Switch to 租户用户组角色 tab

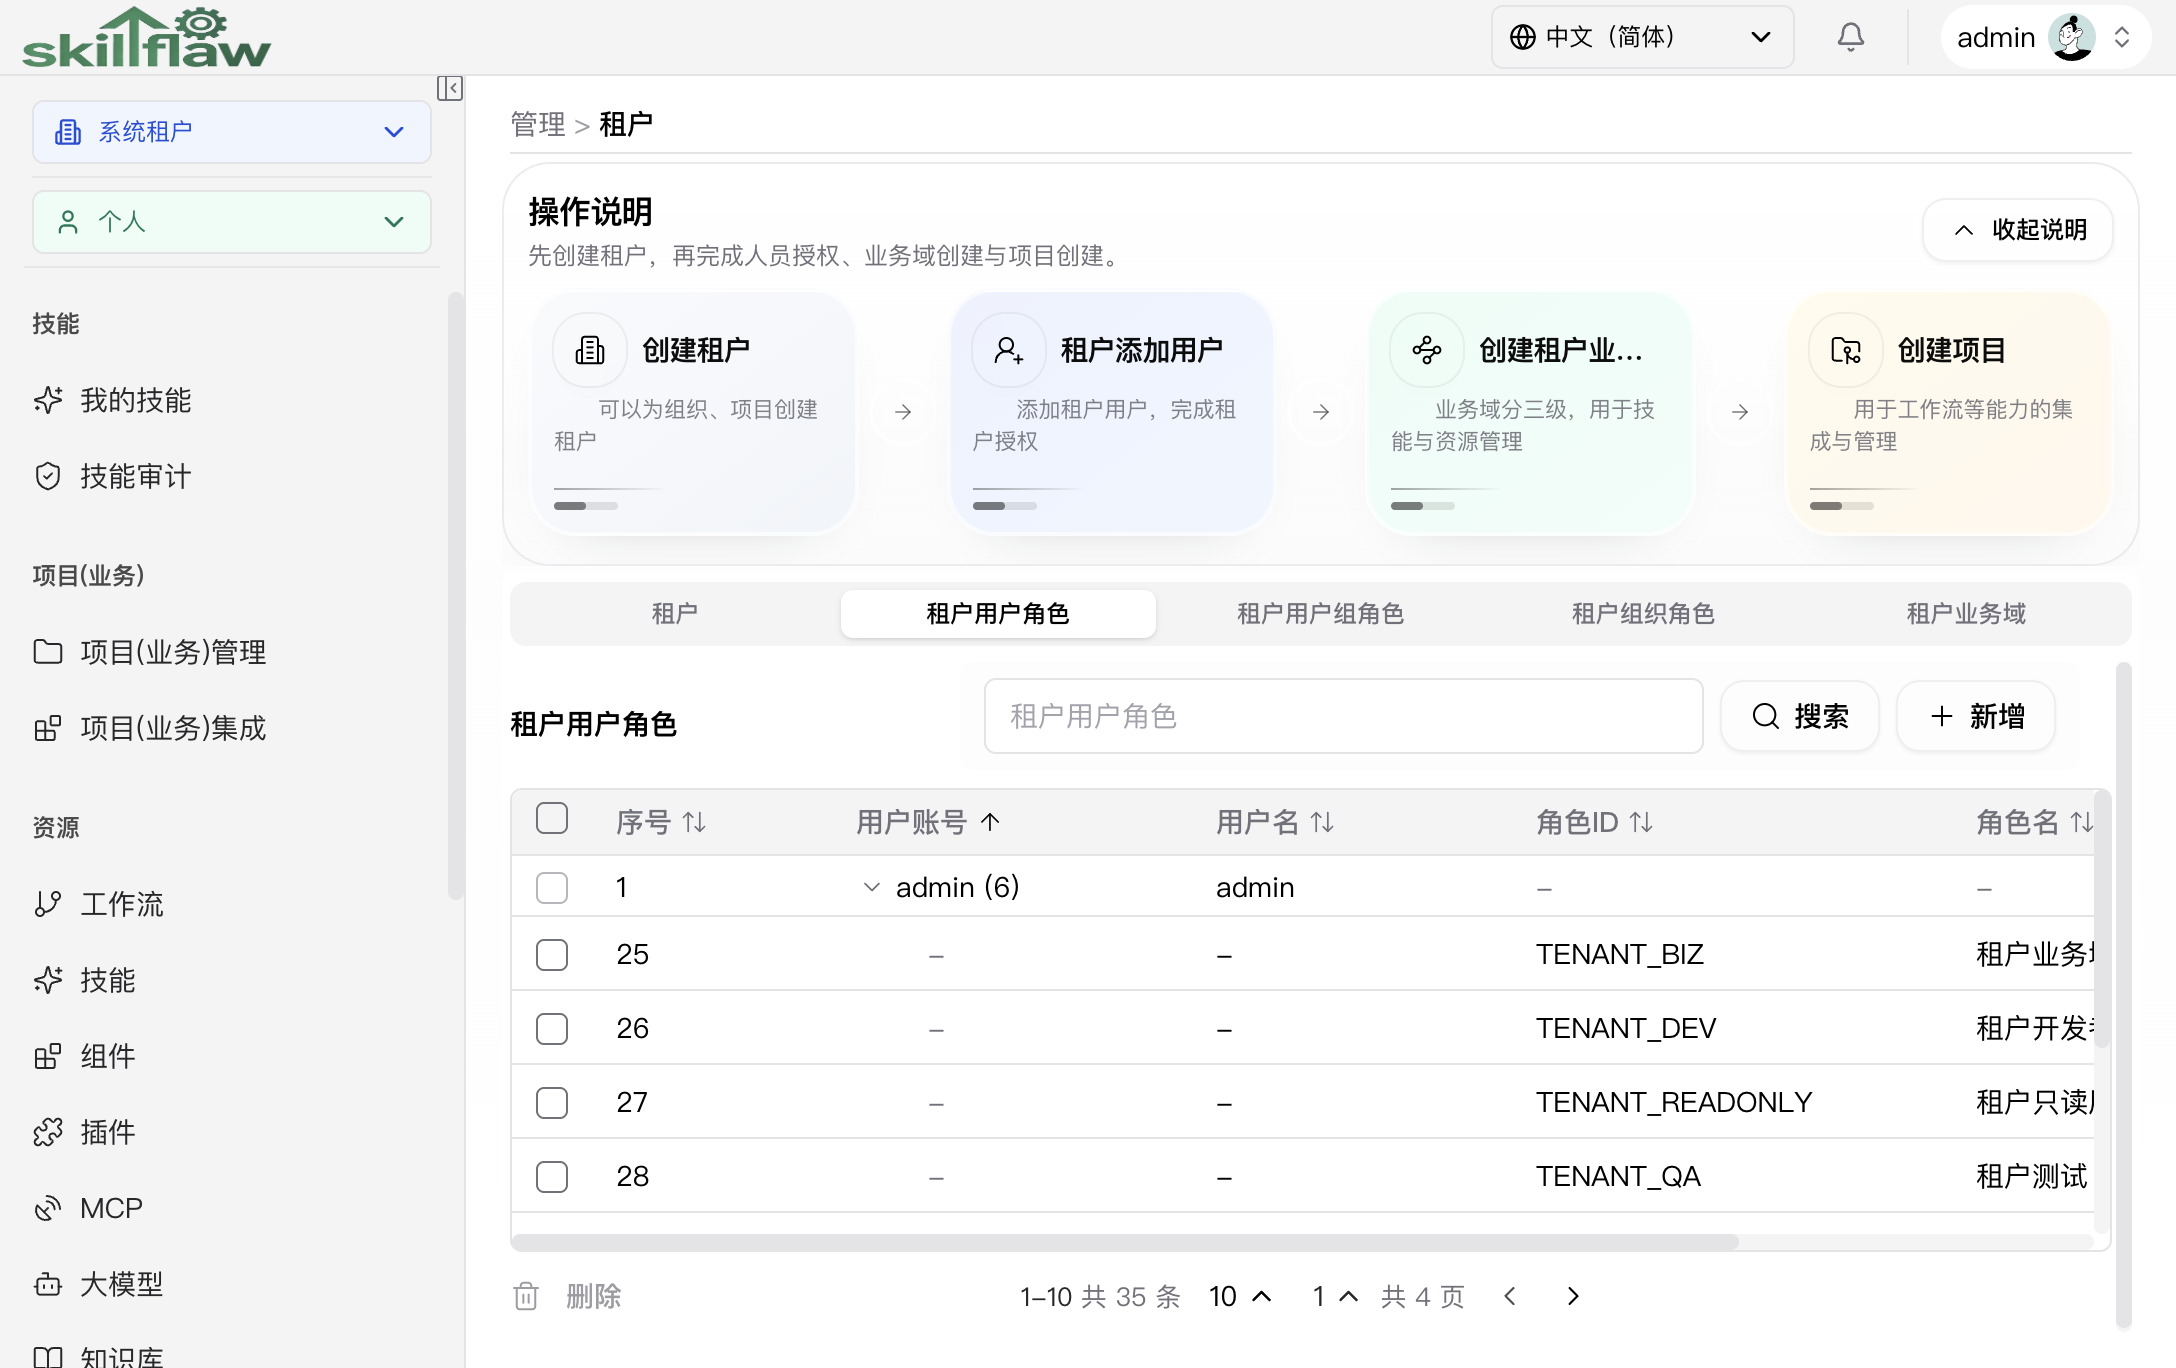click(1321, 613)
